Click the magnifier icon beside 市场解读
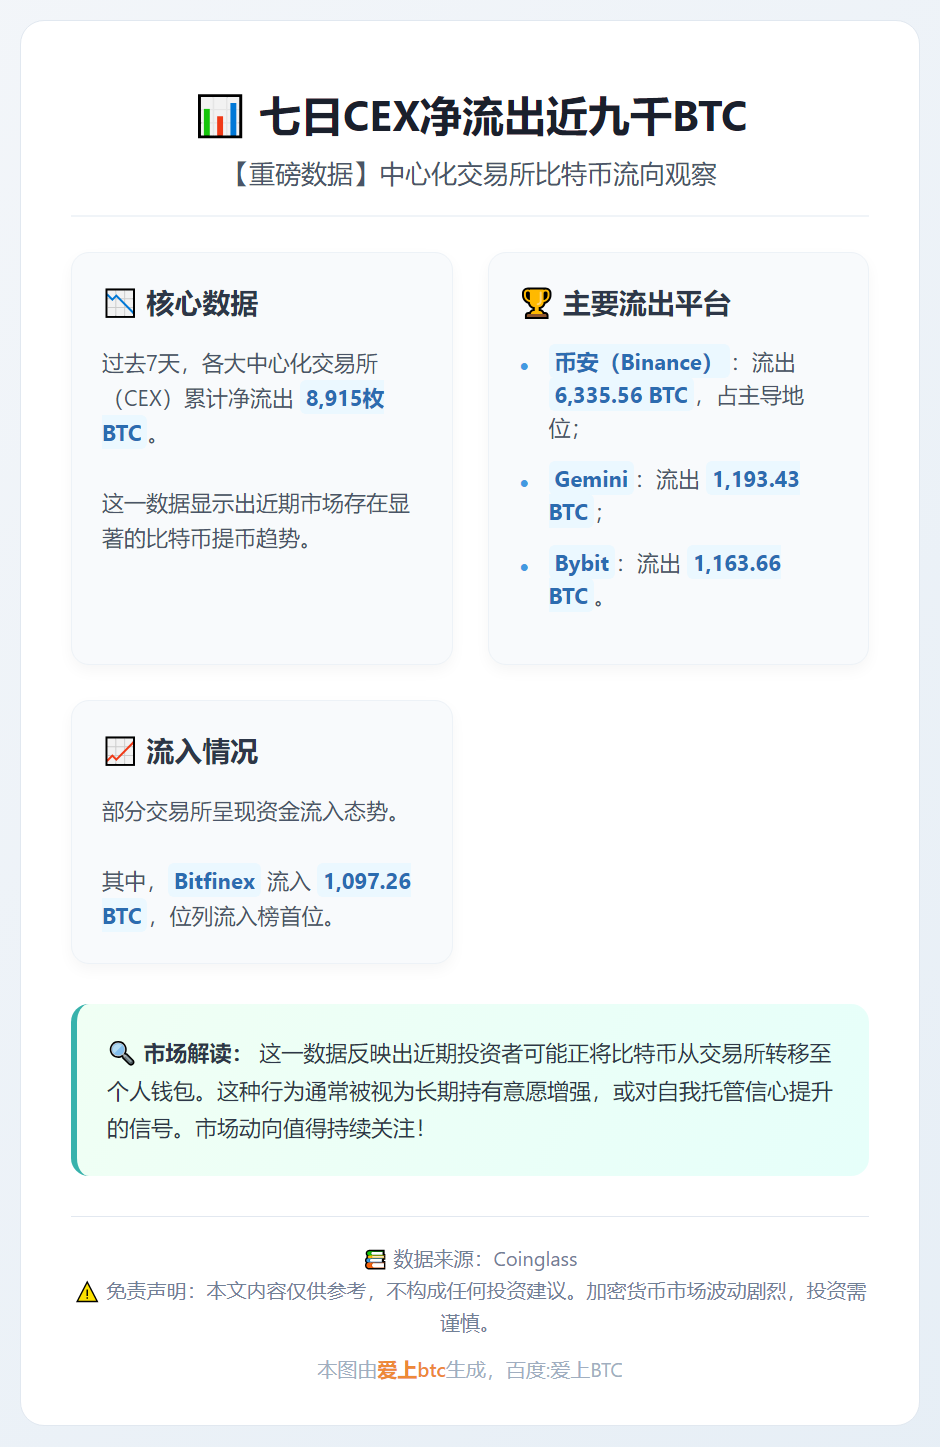The image size is (940, 1447). [x=121, y=1053]
